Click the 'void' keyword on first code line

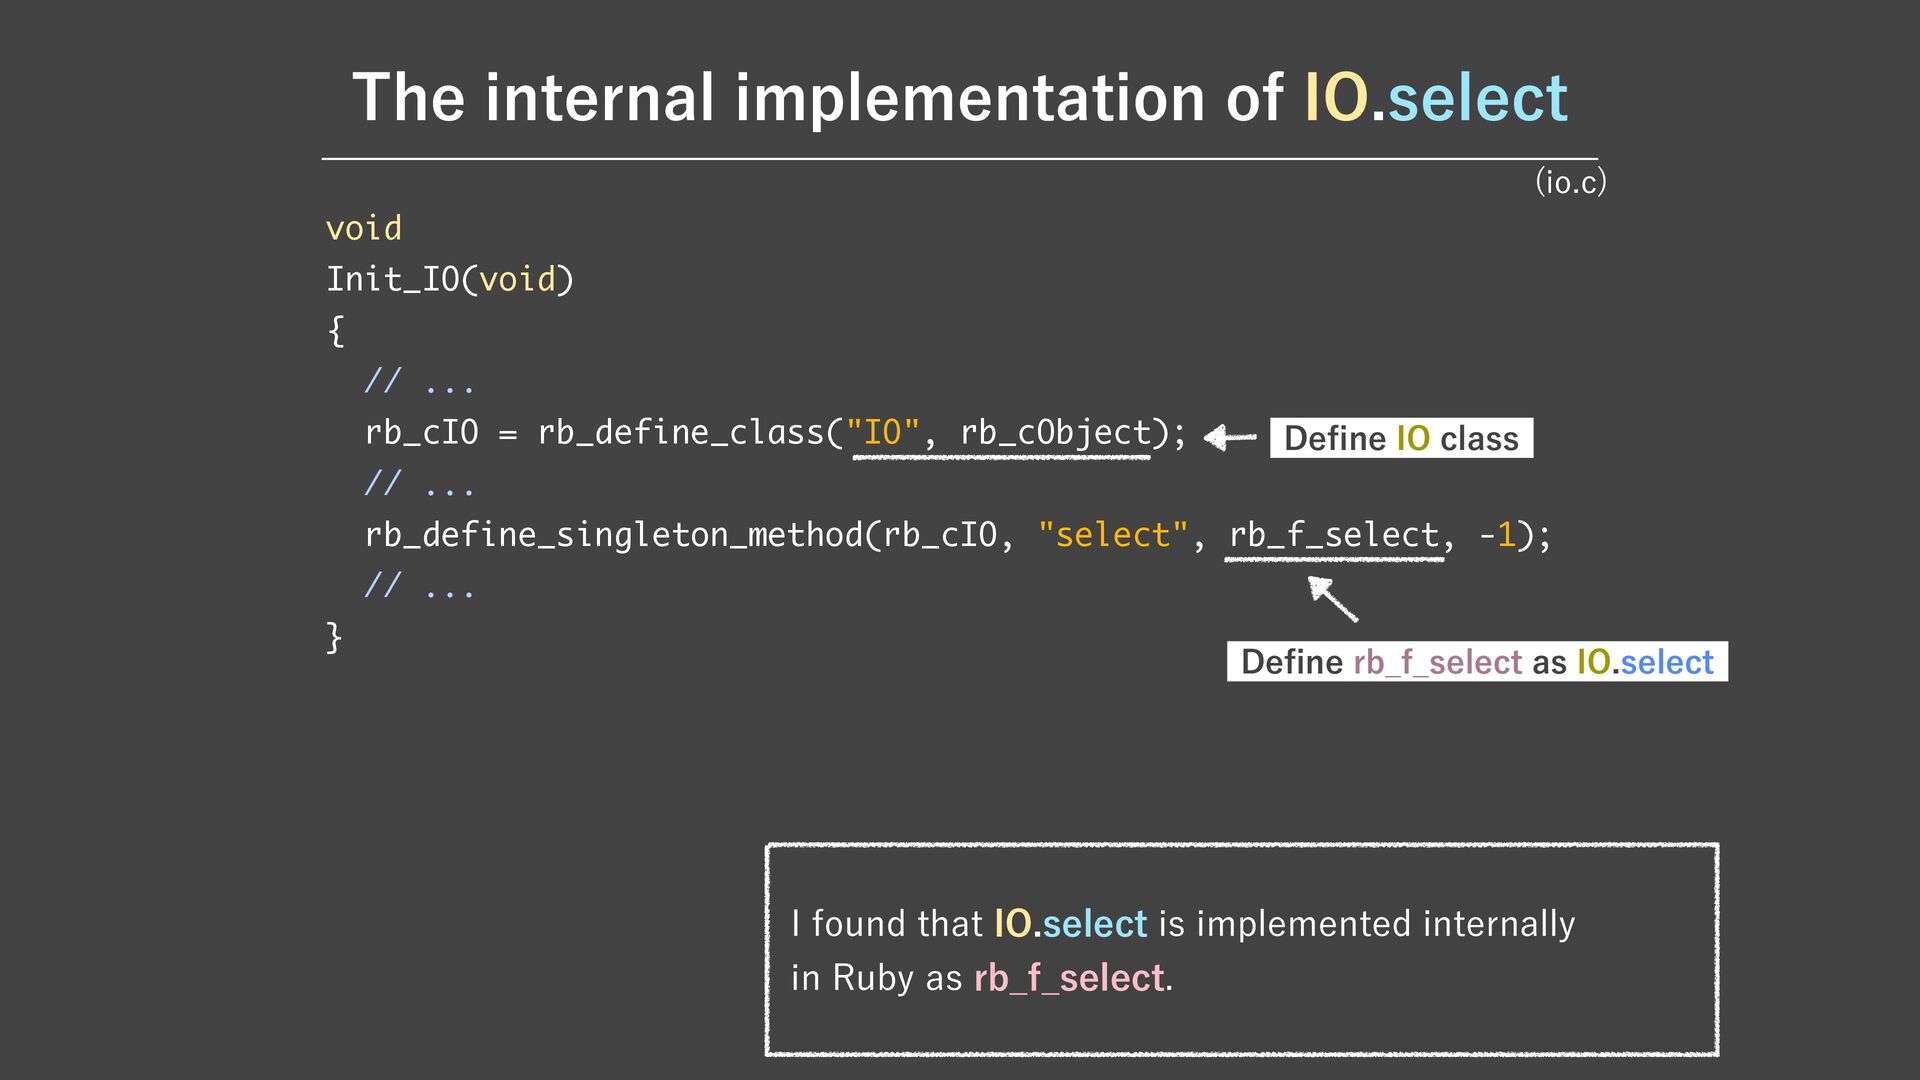coord(363,228)
